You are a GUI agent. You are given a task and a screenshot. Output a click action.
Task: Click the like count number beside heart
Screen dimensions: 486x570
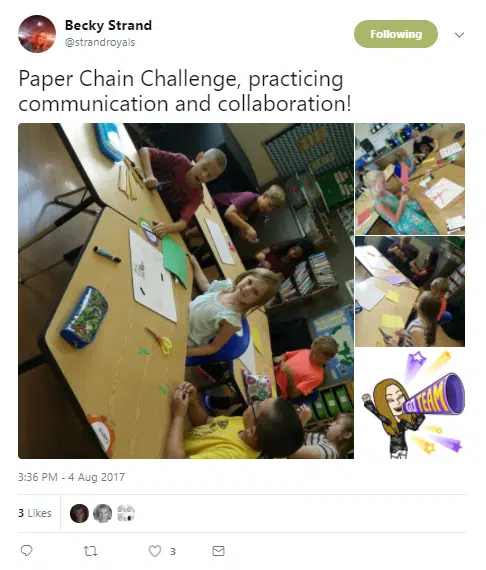(x=173, y=551)
